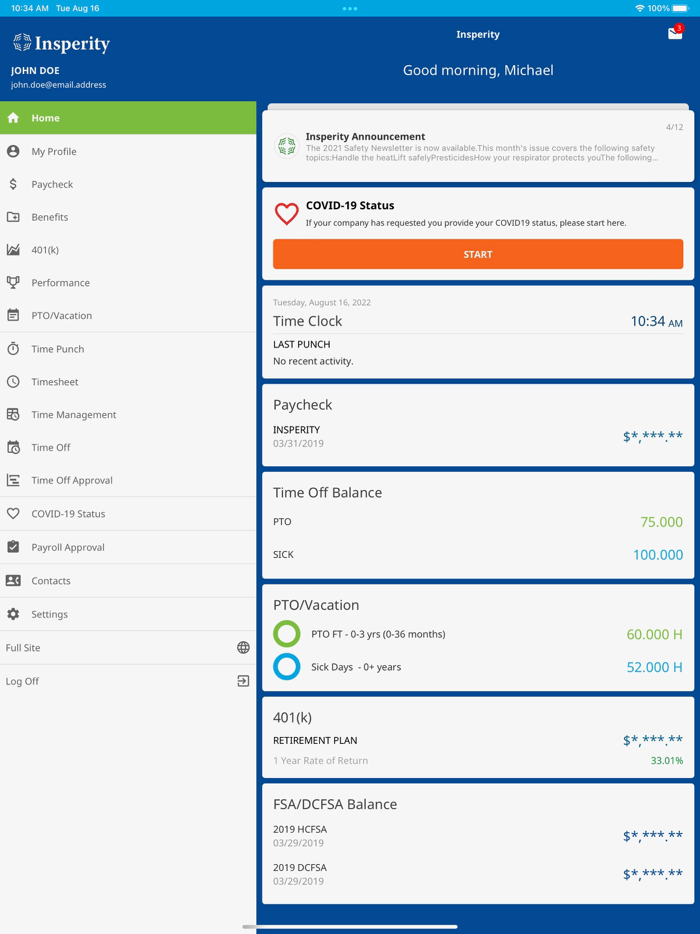Click the Log Off link text
This screenshot has width=700, height=934.
pyautogui.click(x=22, y=681)
